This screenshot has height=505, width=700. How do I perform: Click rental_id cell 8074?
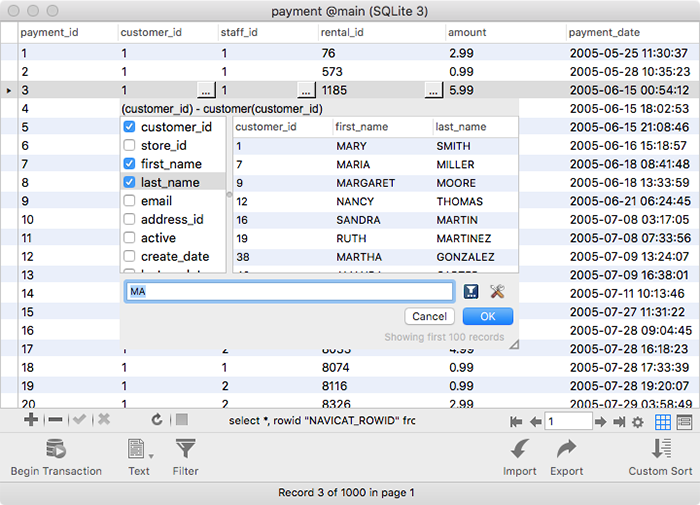coord(335,367)
